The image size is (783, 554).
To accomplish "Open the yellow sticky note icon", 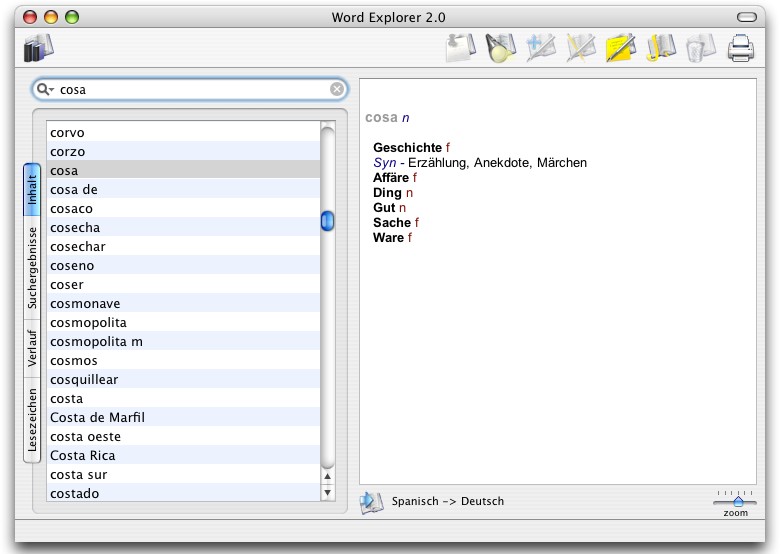I will pyautogui.click(x=621, y=48).
